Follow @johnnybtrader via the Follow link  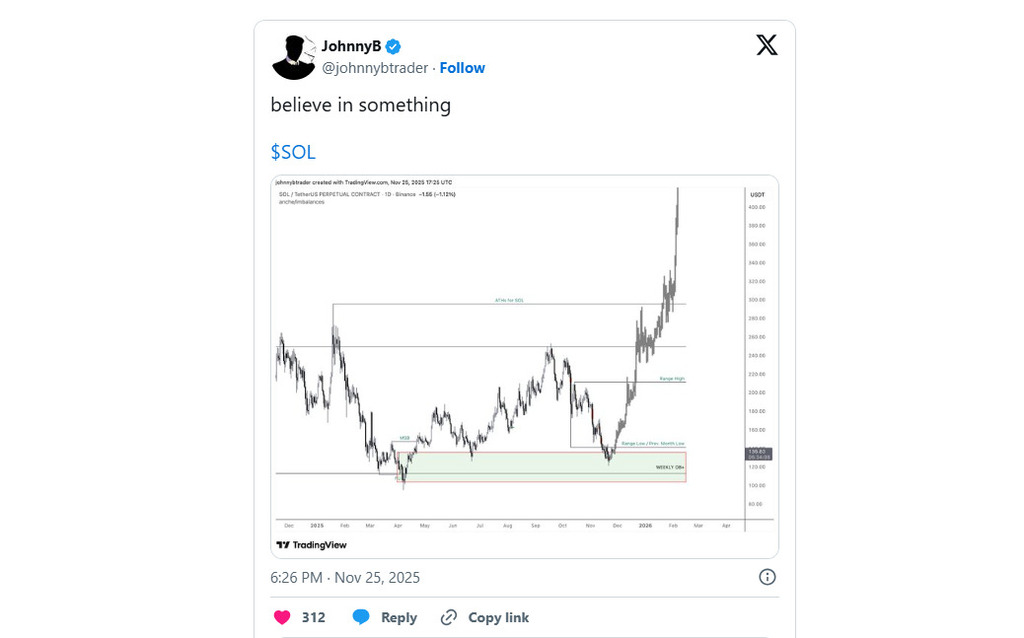[462, 68]
